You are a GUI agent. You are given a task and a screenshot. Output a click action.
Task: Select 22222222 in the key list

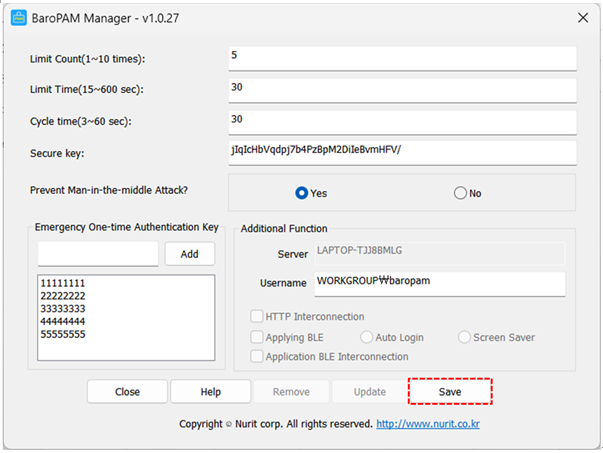coord(63,296)
